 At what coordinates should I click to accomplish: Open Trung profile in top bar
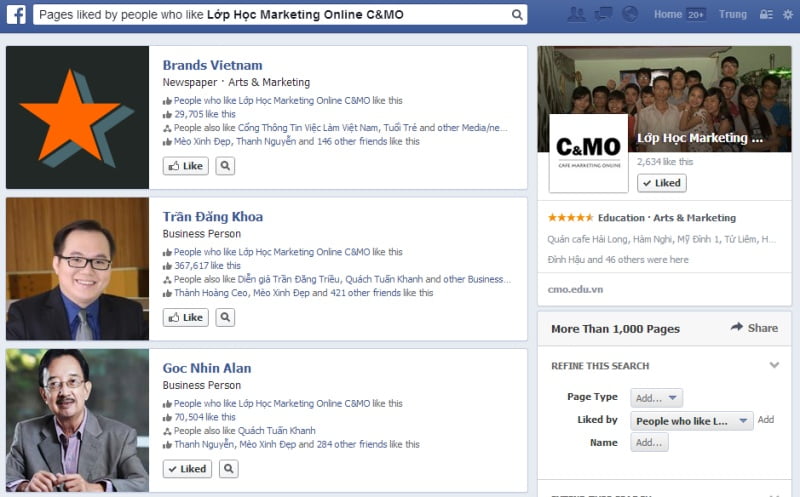pos(732,15)
